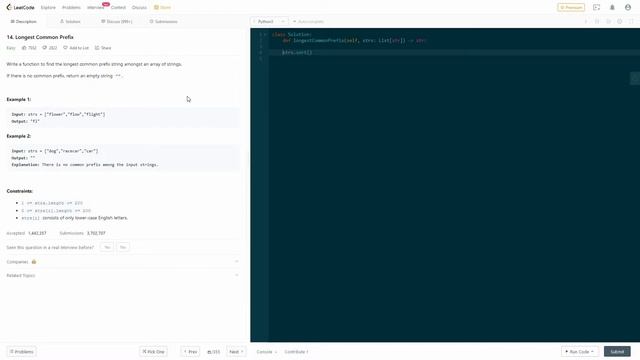Expand the Related Topics section
This screenshot has height=360, width=640.
click(122, 276)
